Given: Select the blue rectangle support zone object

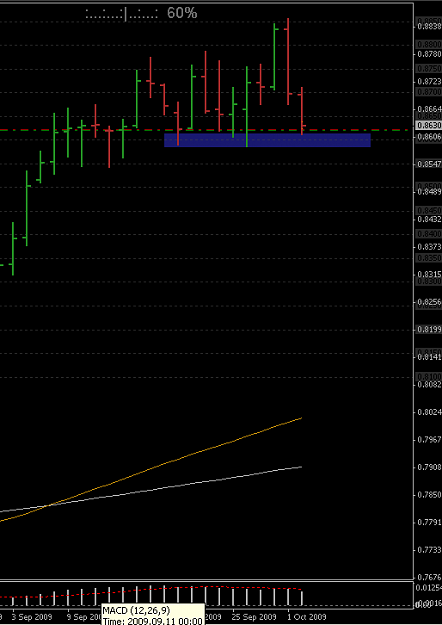Looking at the screenshot, I should coord(267,140).
